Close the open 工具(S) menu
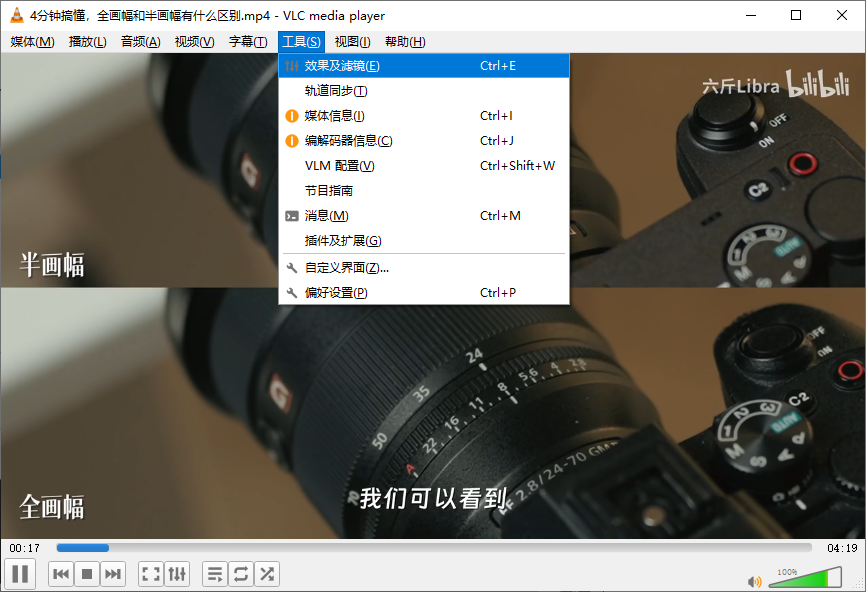 click(x=301, y=42)
